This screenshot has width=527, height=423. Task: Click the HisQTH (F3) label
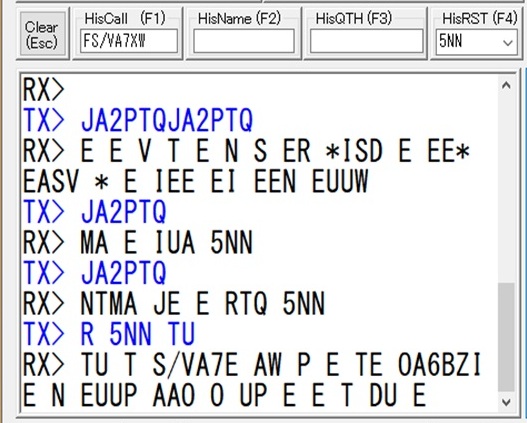coord(354,18)
